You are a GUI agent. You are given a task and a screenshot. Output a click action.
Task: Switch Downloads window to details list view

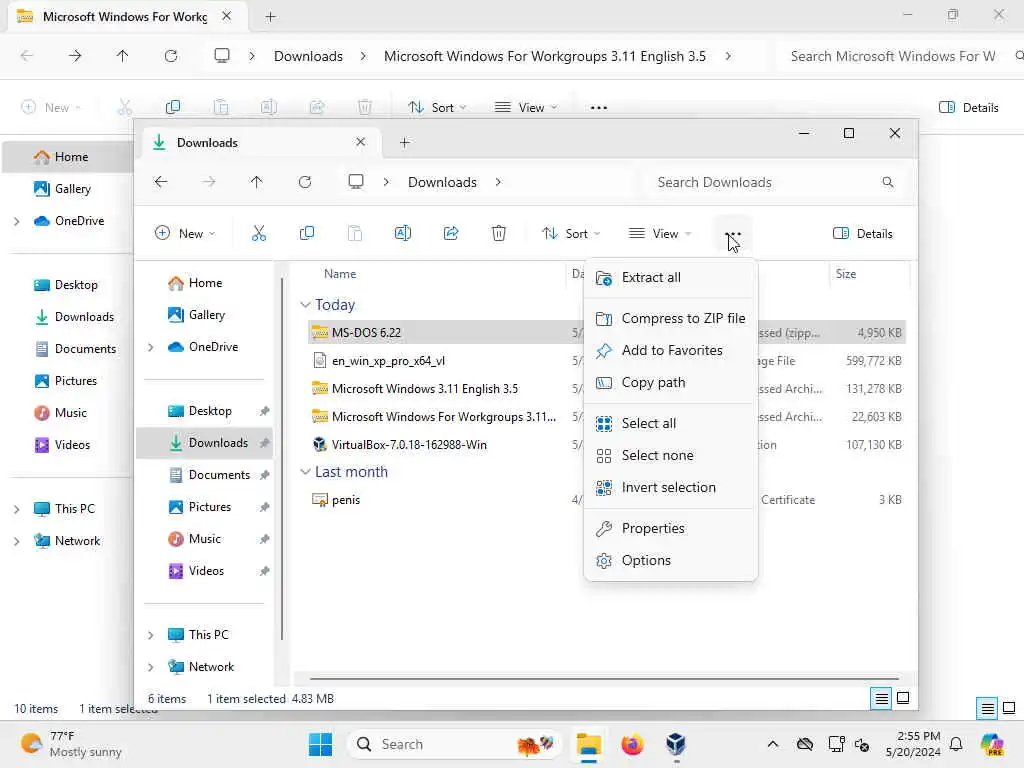point(881,699)
